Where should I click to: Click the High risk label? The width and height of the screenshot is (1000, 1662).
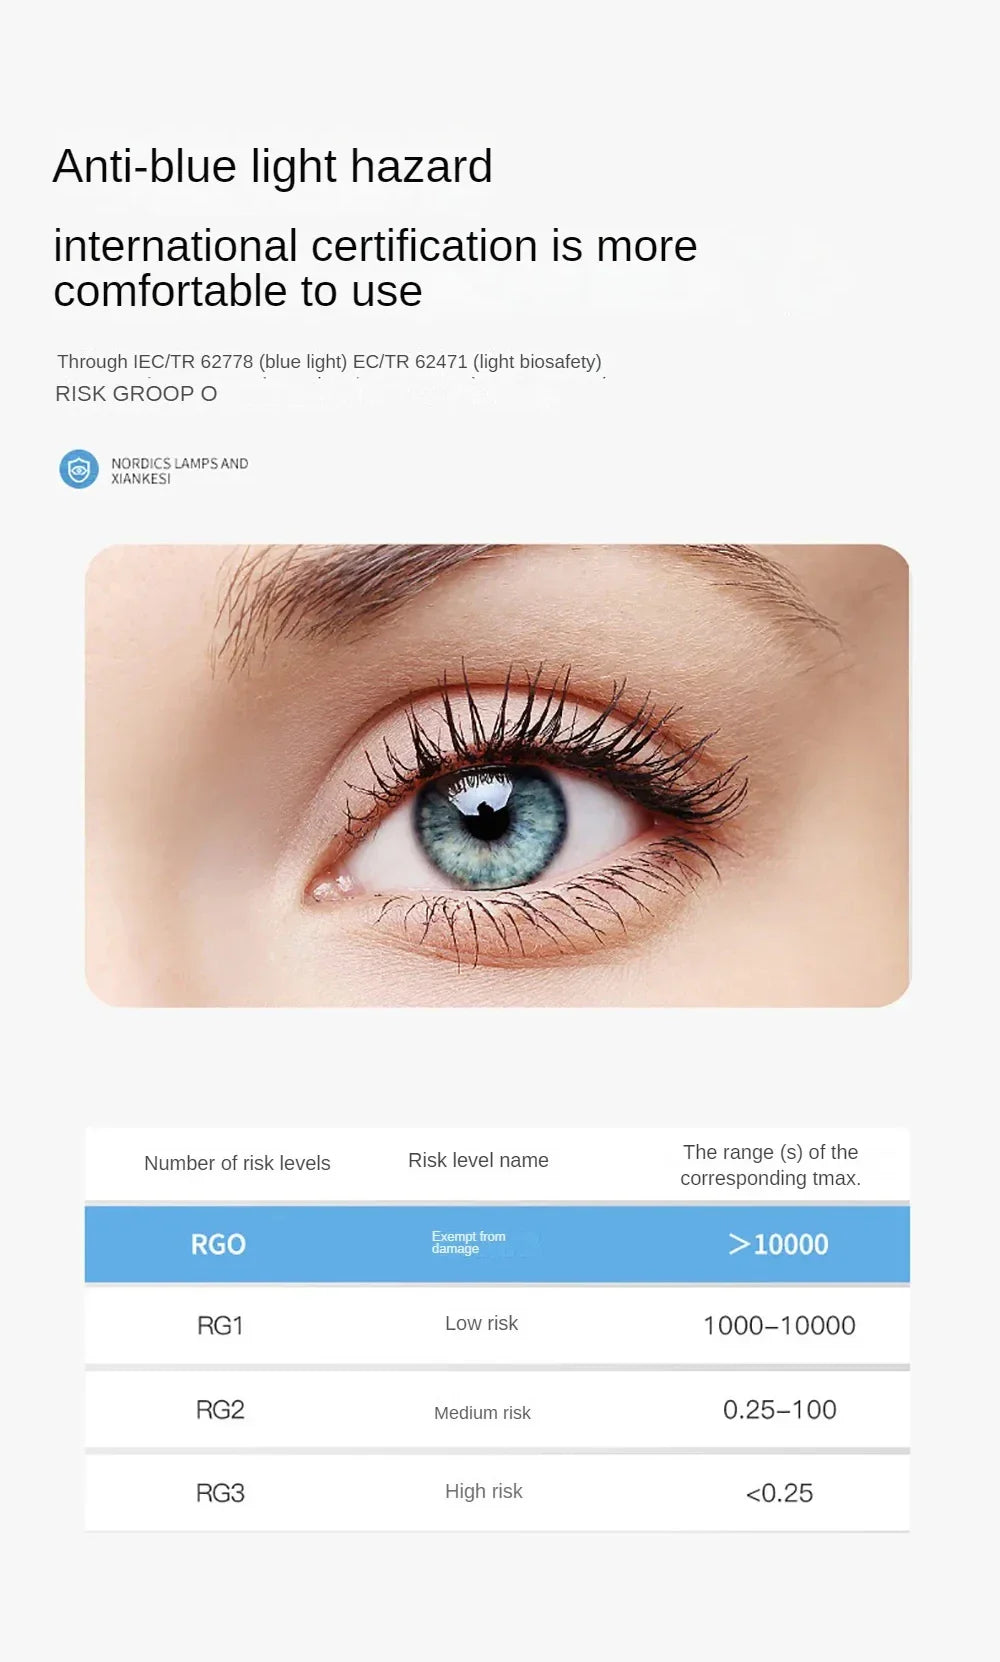point(484,1491)
